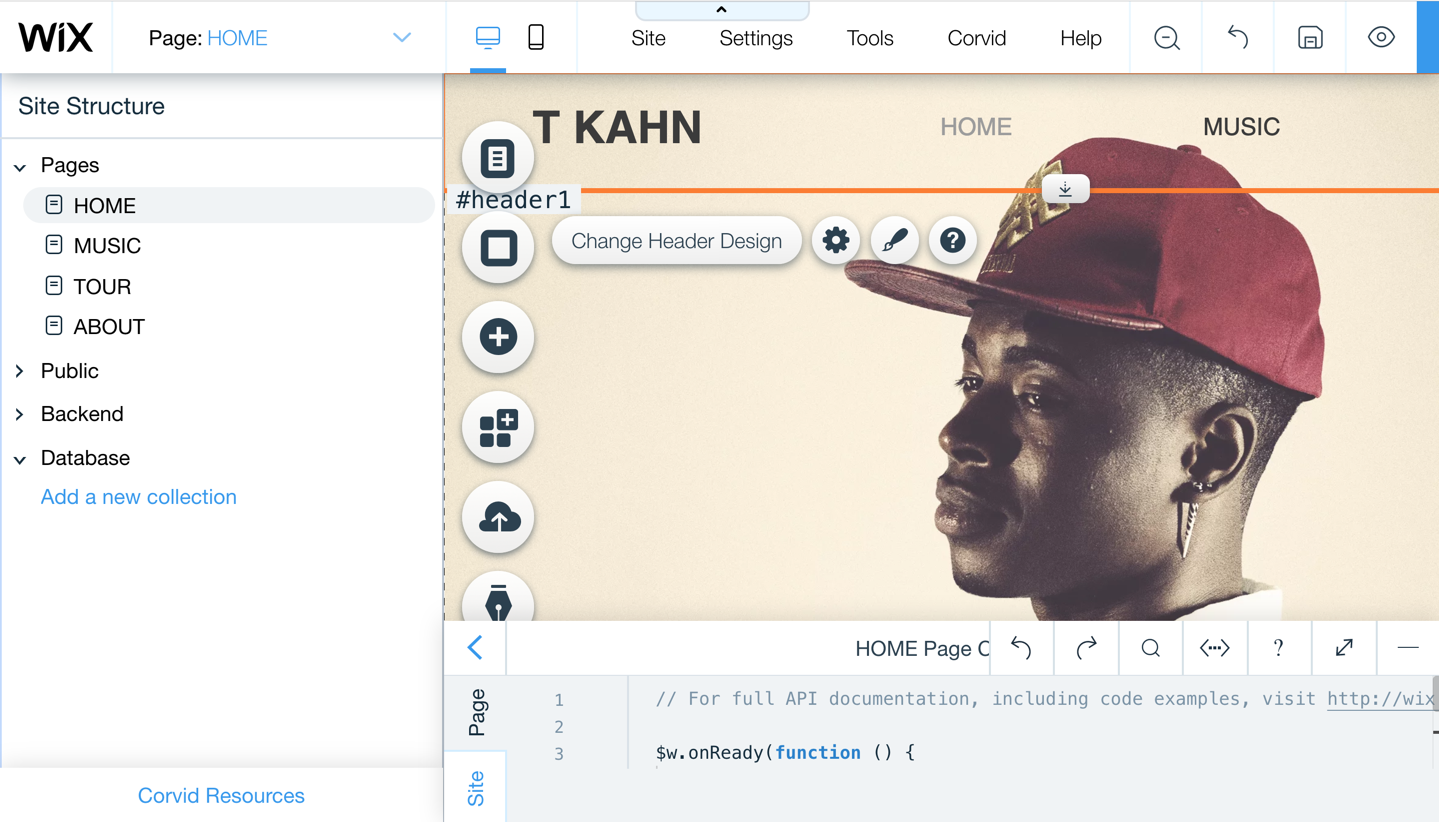Select the TOUR page in Site Structure
The width and height of the screenshot is (1439, 822).
coord(102,286)
